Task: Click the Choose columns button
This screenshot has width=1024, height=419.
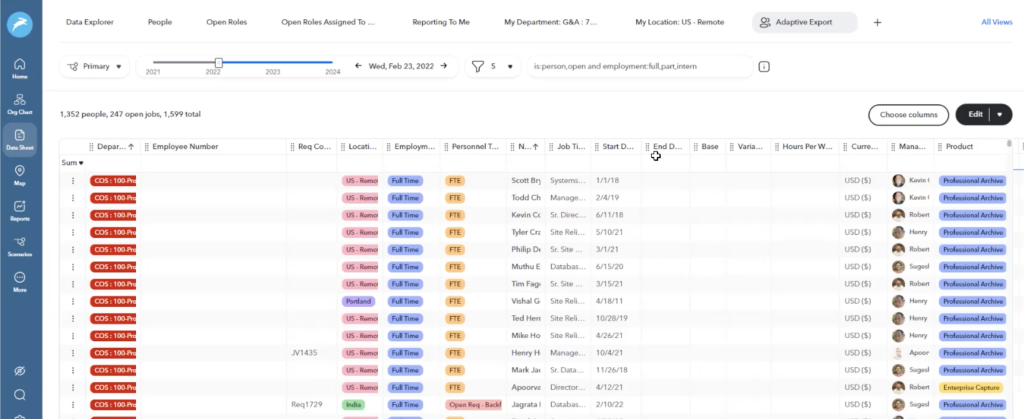Action: 908,115
